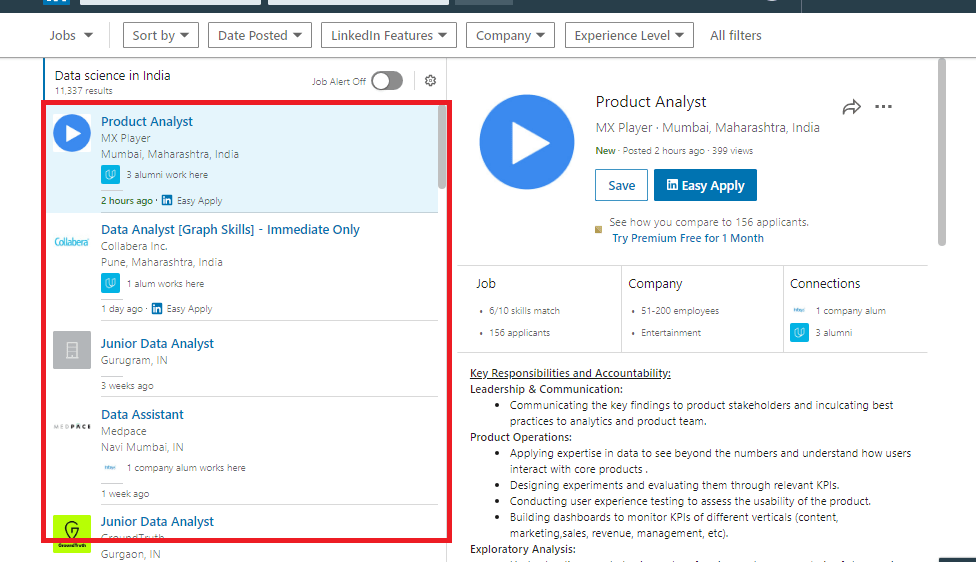The height and width of the screenshot is (562, 976).
Task: Click the job details pane scrollbar
Action: coord(942,152)
